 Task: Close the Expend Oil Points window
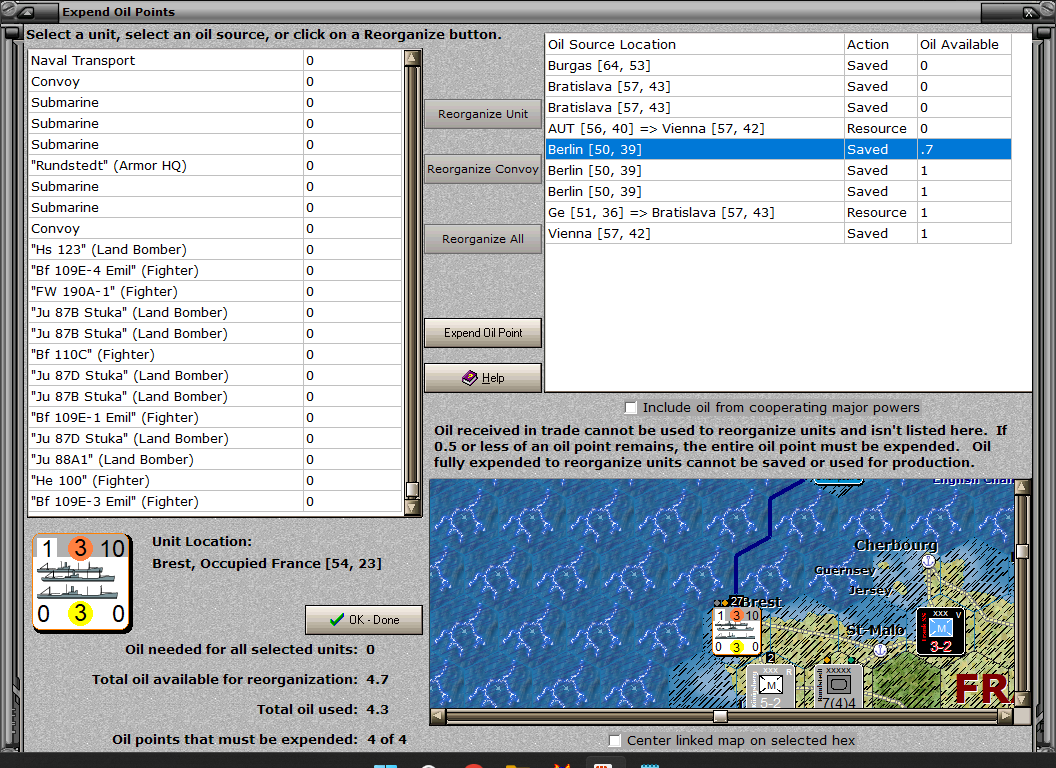pyautogui.click(x=1028, y=12)
